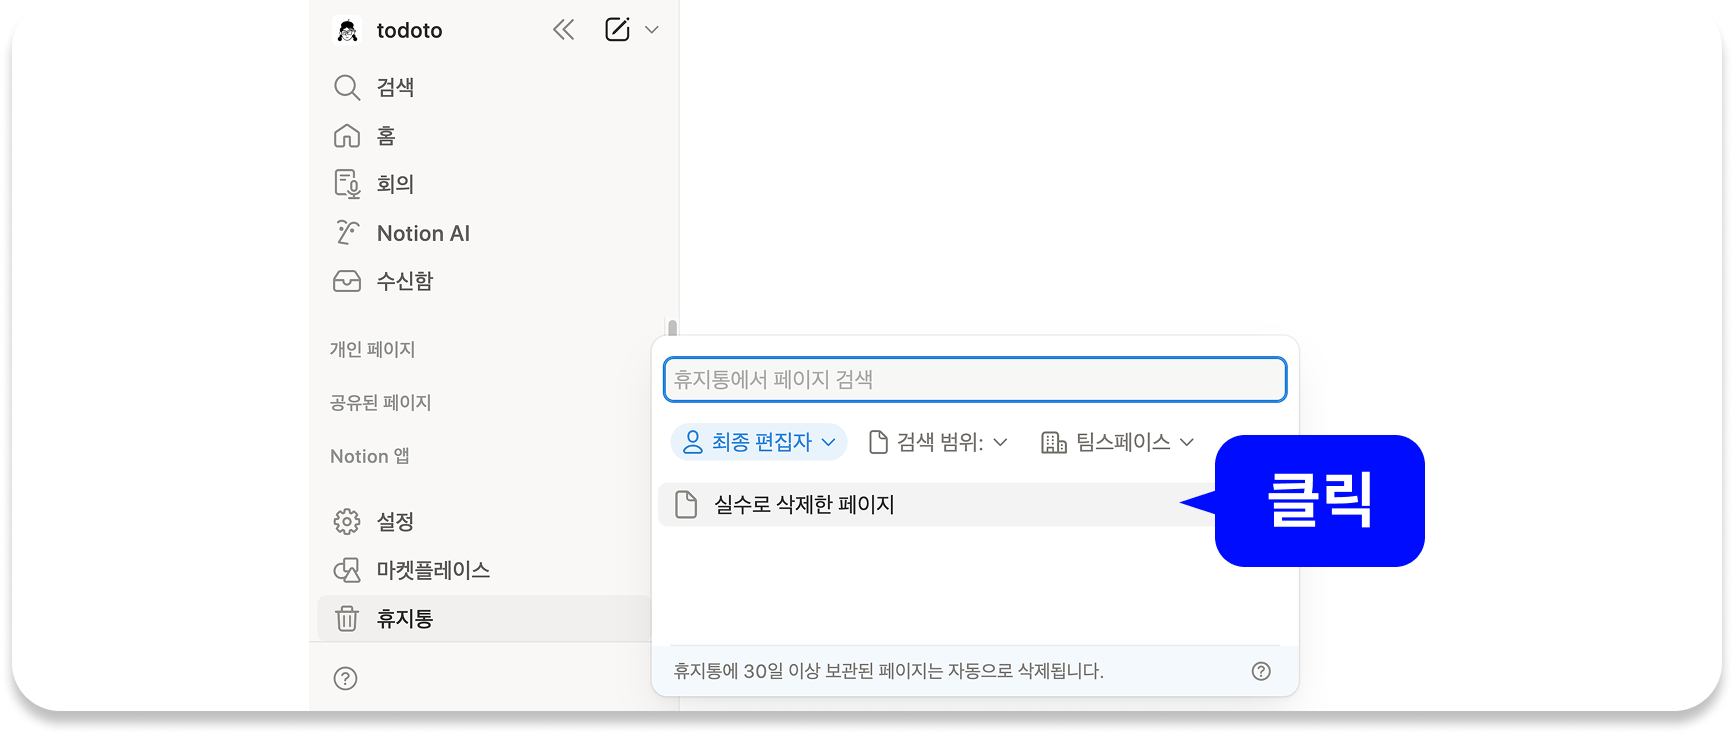The height and width of the screenshot is (735, 1734).
Task: Expand the arrow next to new page icon
Action: point(652,30)
